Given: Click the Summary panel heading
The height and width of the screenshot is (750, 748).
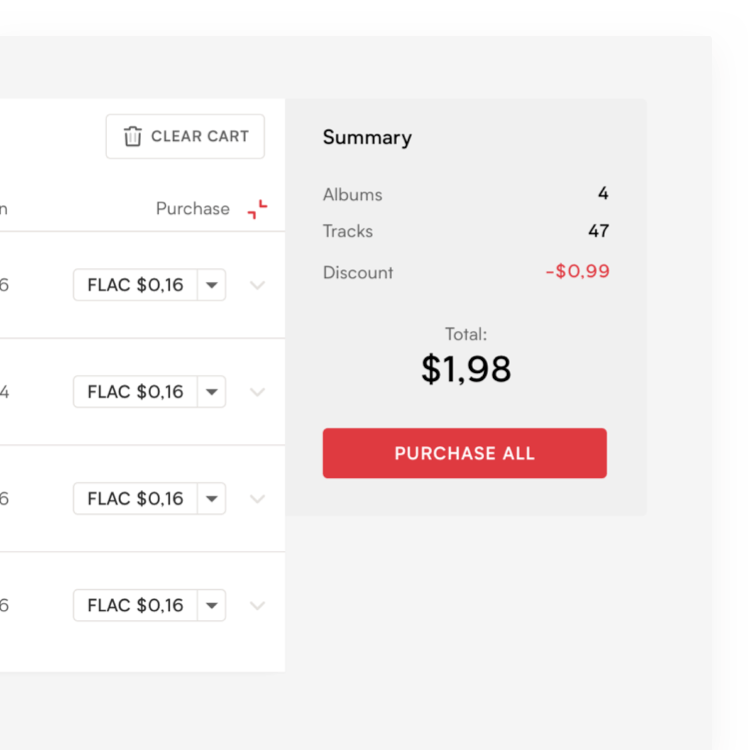Looking at the screenshot, I should (367, 138).
